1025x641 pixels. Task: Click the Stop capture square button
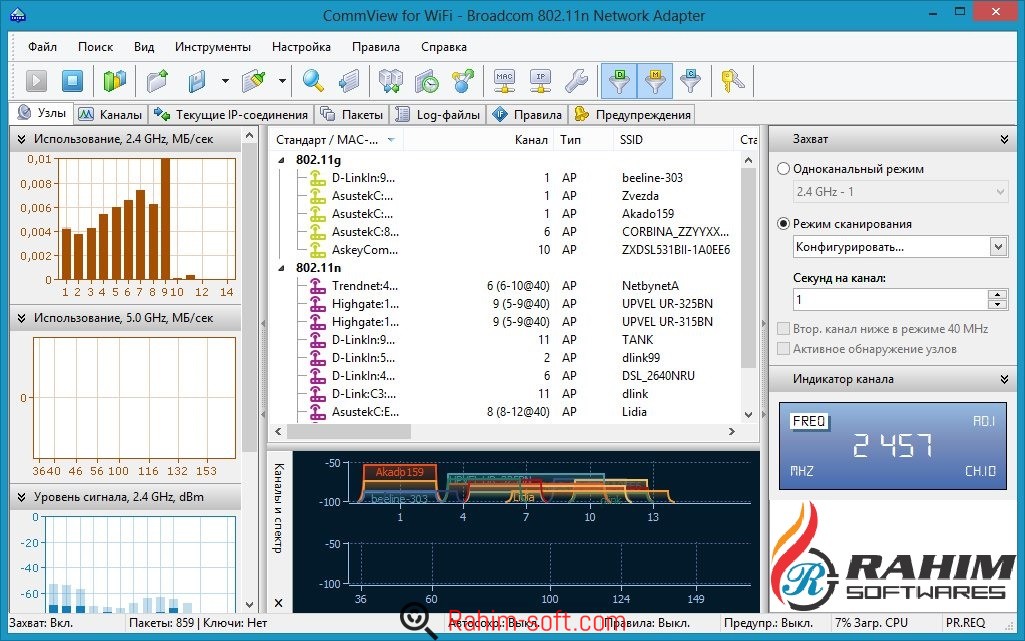71,81
